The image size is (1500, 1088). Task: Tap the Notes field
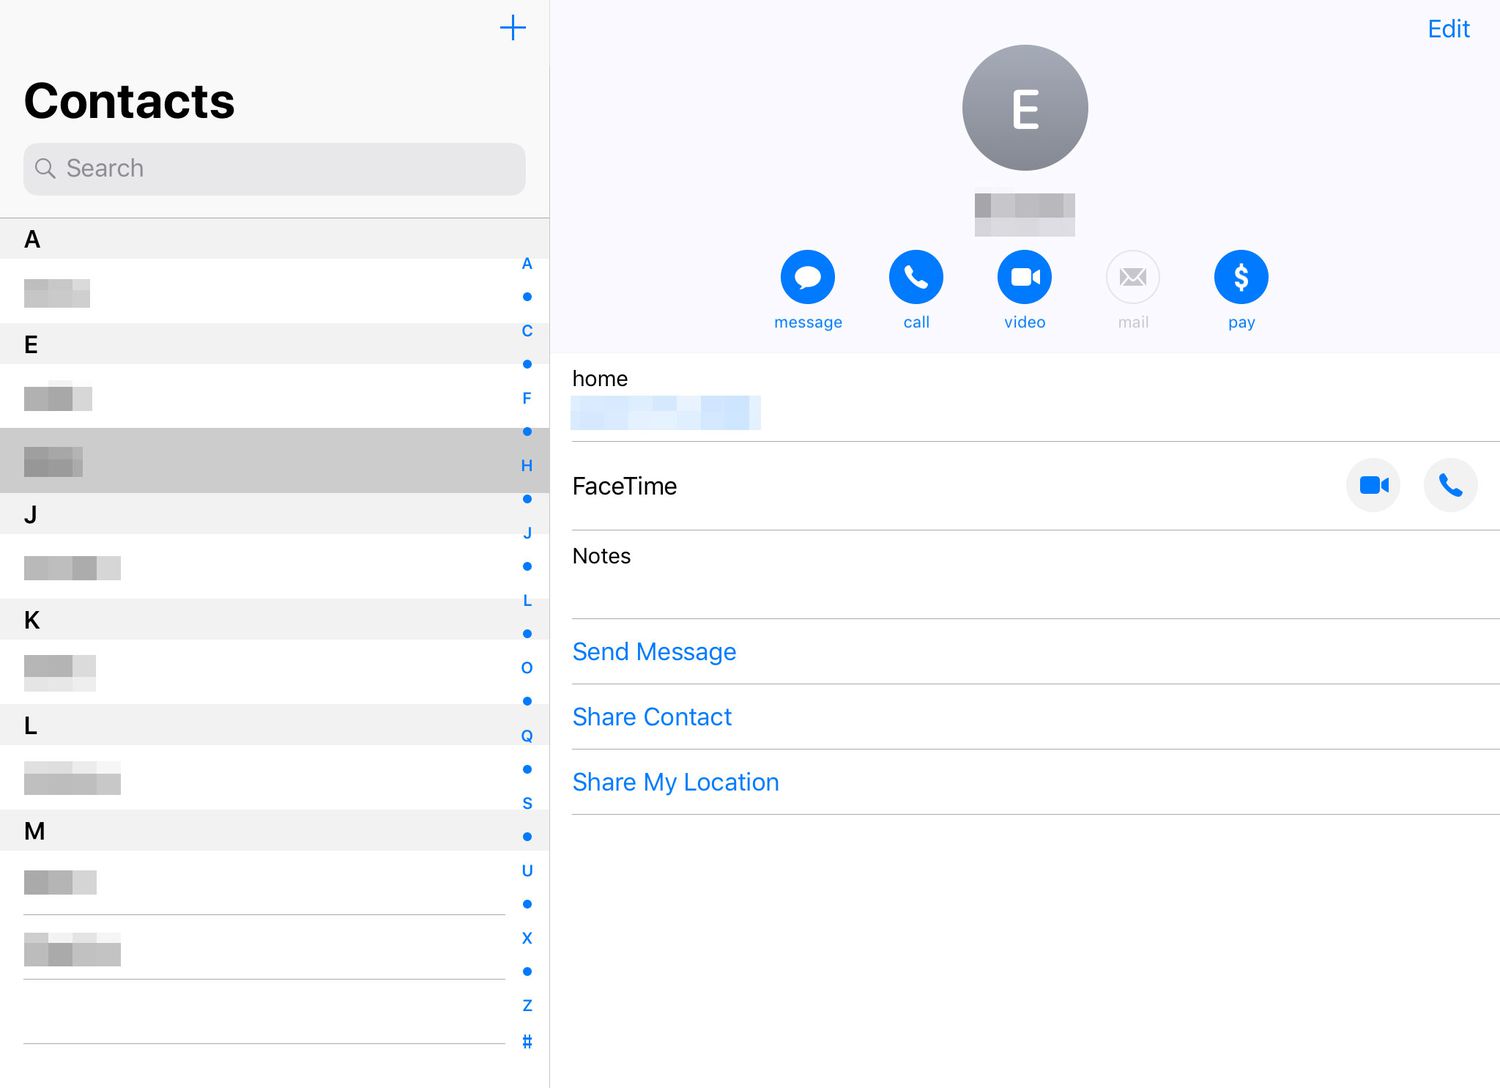[1030, 575]
